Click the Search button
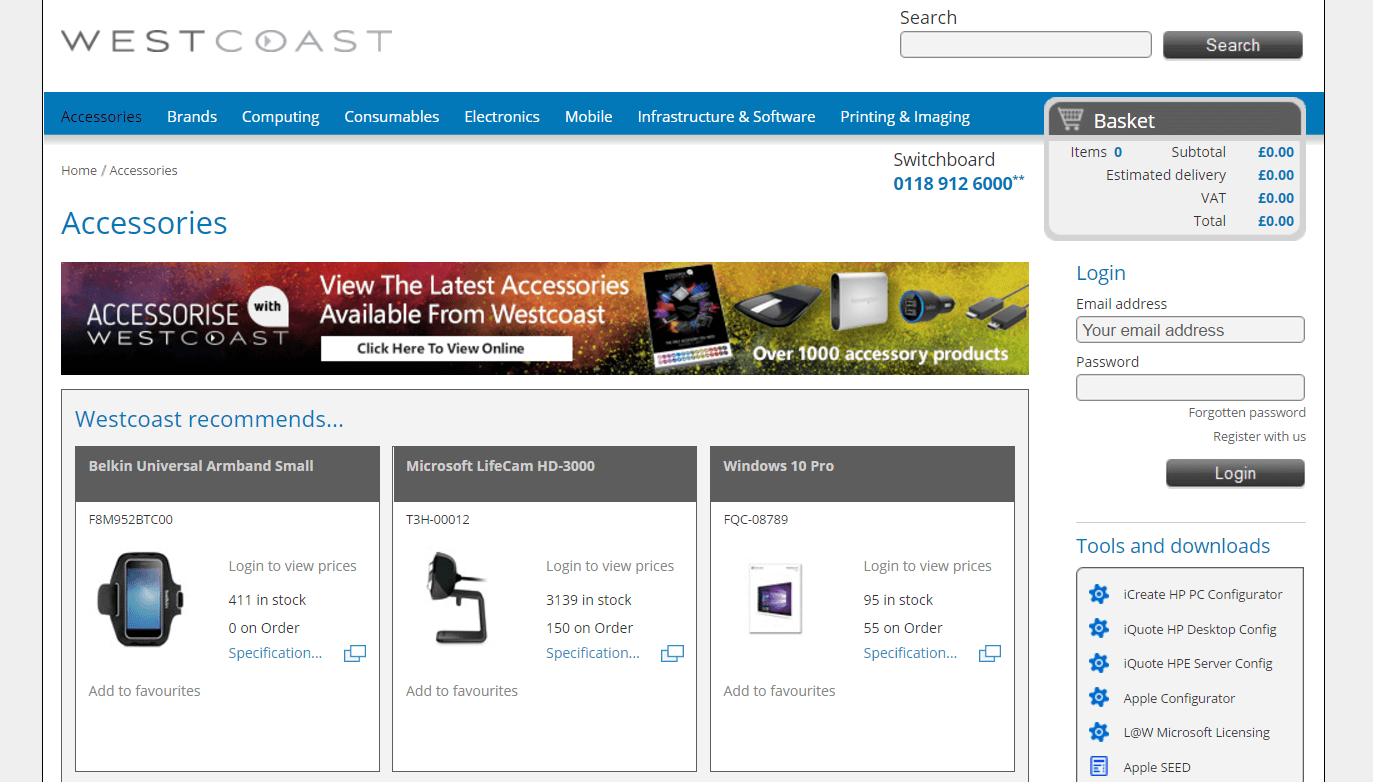The image size is (1373, 782). coord(1233,45)
